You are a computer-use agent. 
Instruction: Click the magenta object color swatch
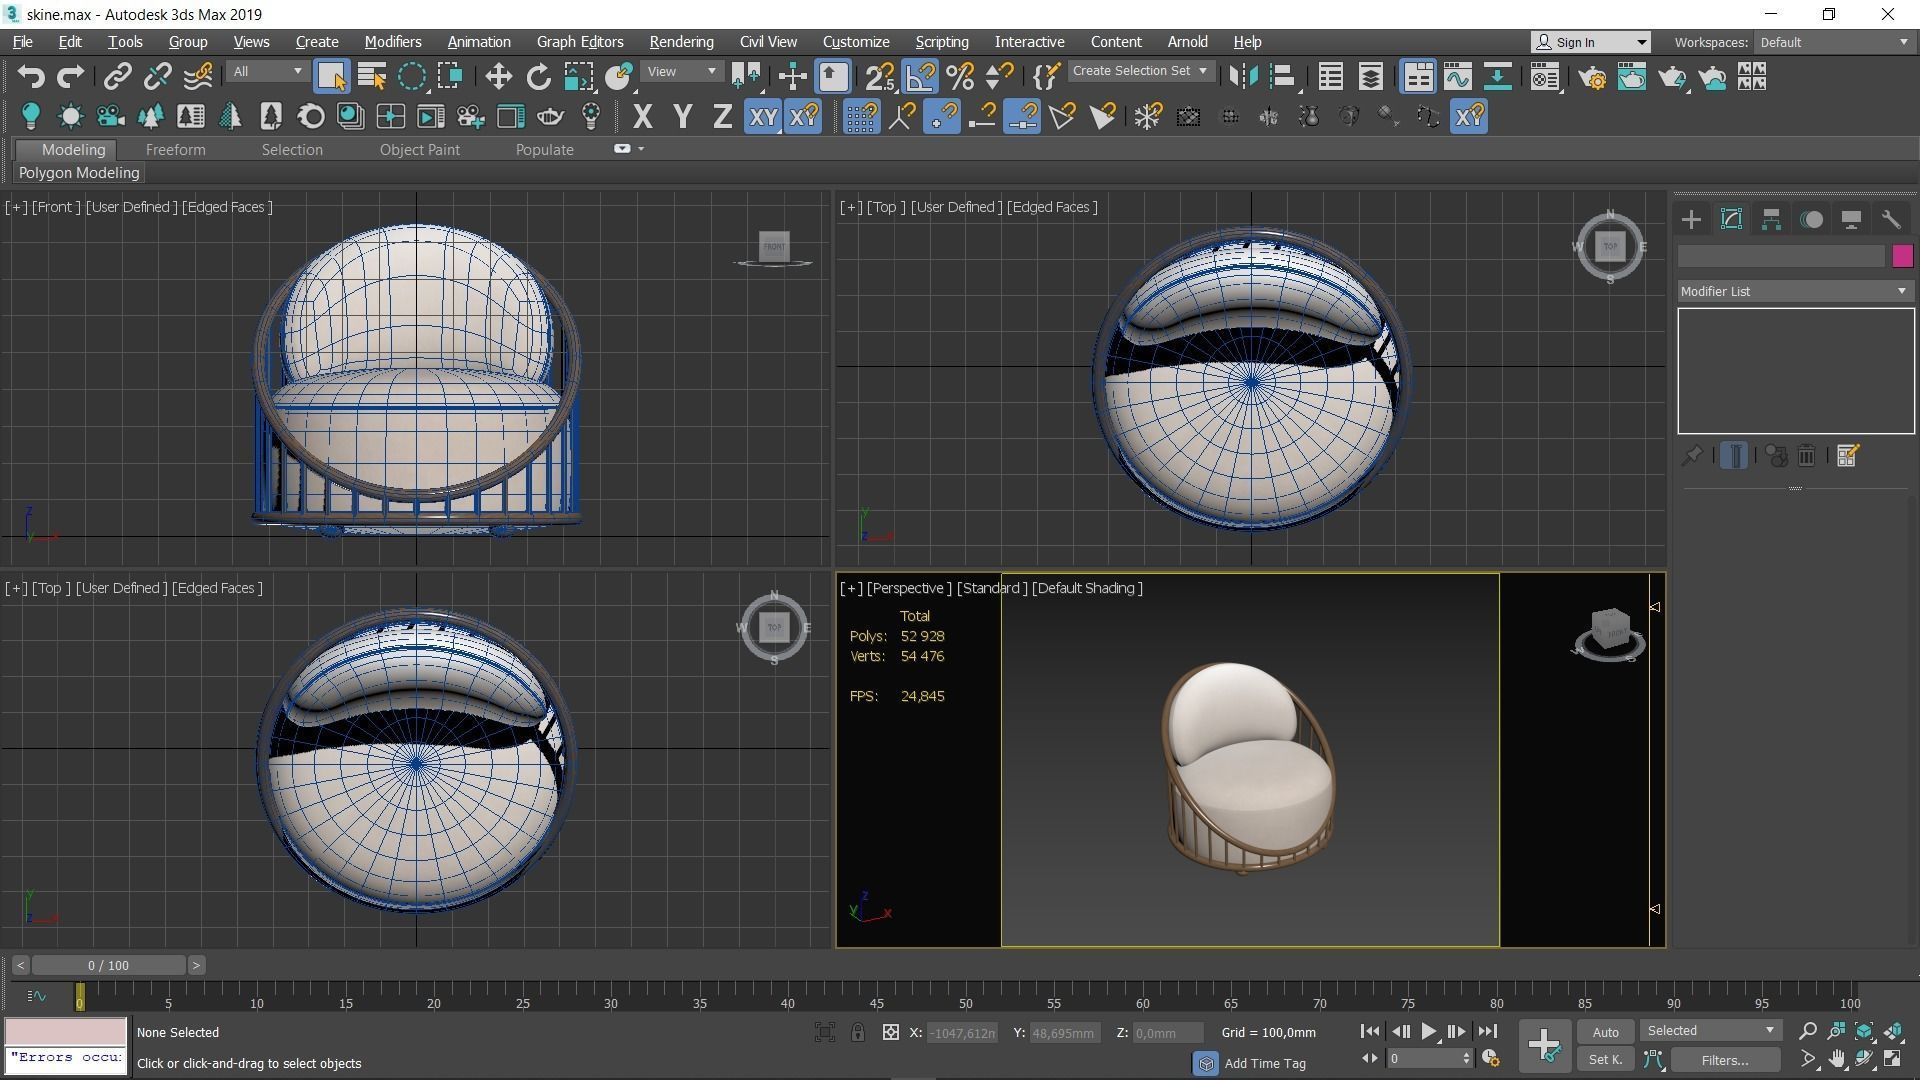(x=1902, y=256)
